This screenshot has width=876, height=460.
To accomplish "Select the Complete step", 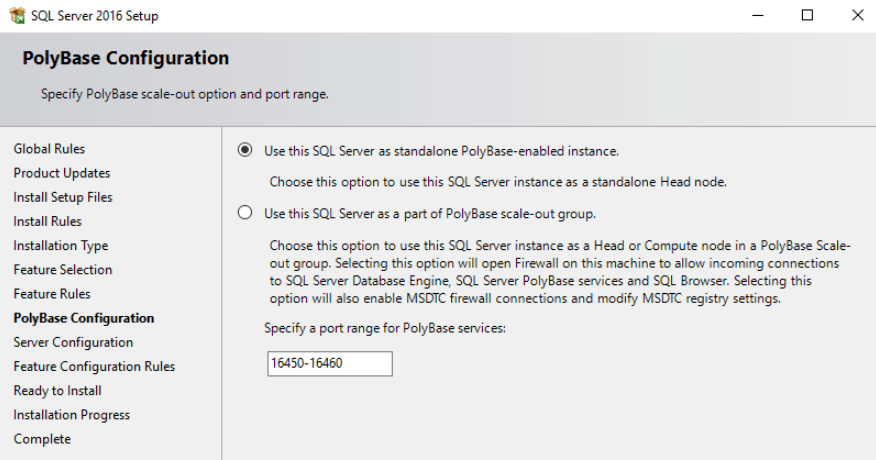I will pos(42,439).
